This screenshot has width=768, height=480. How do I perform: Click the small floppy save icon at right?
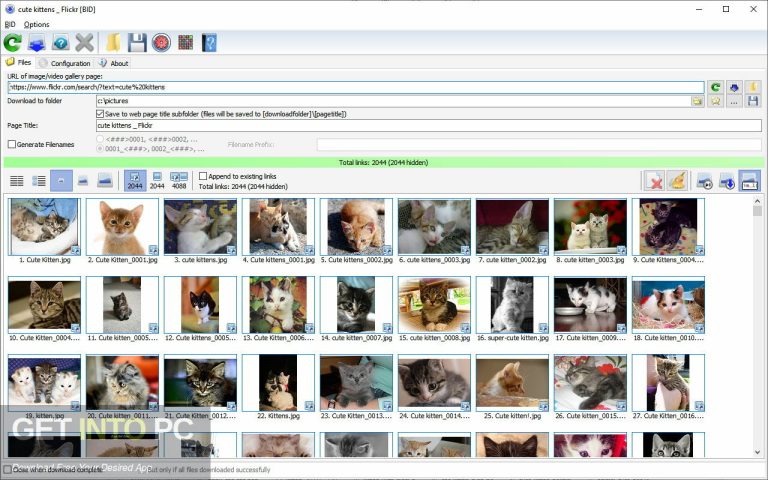753,101
